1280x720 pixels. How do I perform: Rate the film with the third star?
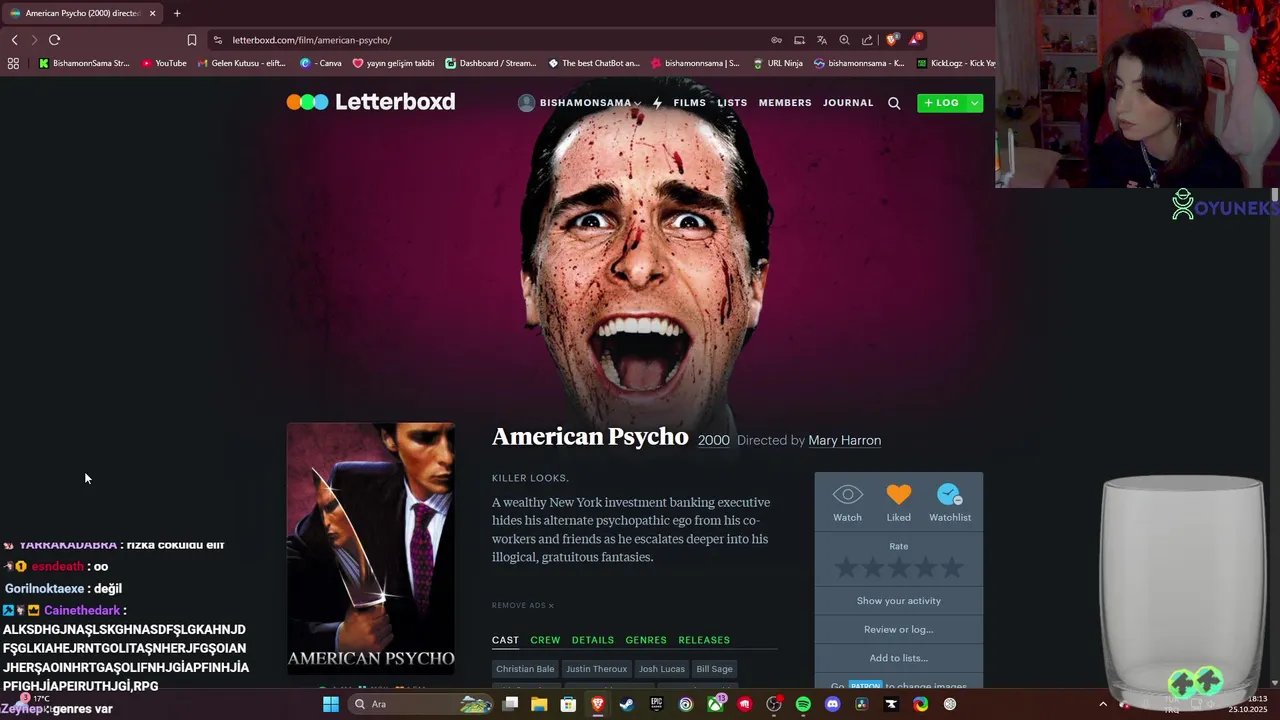pos(899,568)
